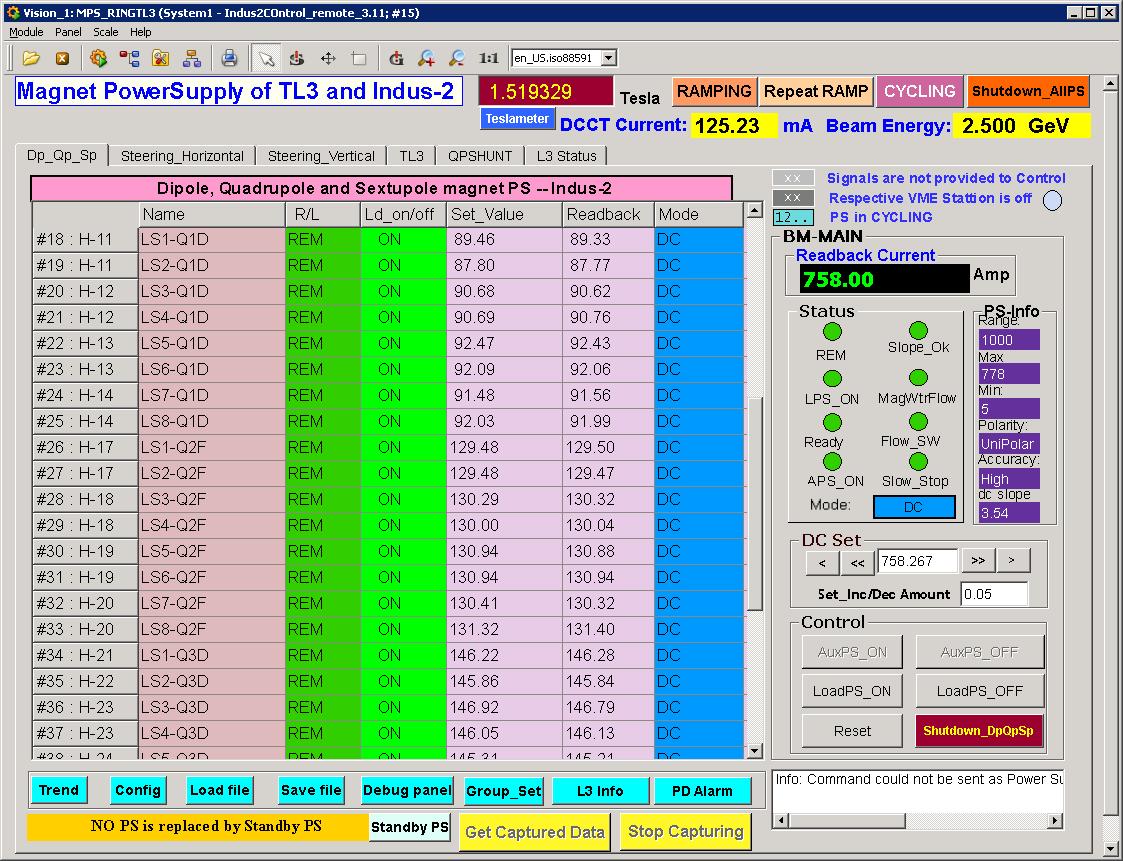The width and height of the screenshot is (1123, 861).
Task: Click the single right arrow DC Set button
Action: (1012, 561)
